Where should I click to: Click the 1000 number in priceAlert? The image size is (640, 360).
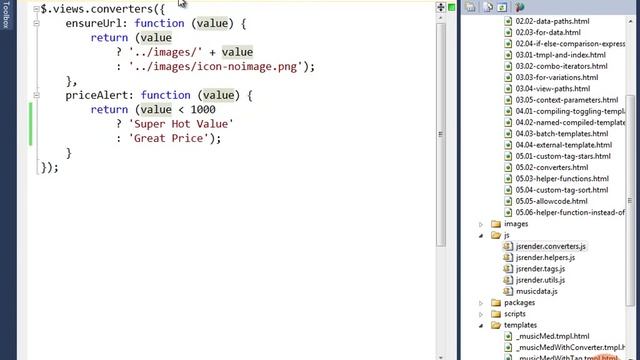(203, 109)
